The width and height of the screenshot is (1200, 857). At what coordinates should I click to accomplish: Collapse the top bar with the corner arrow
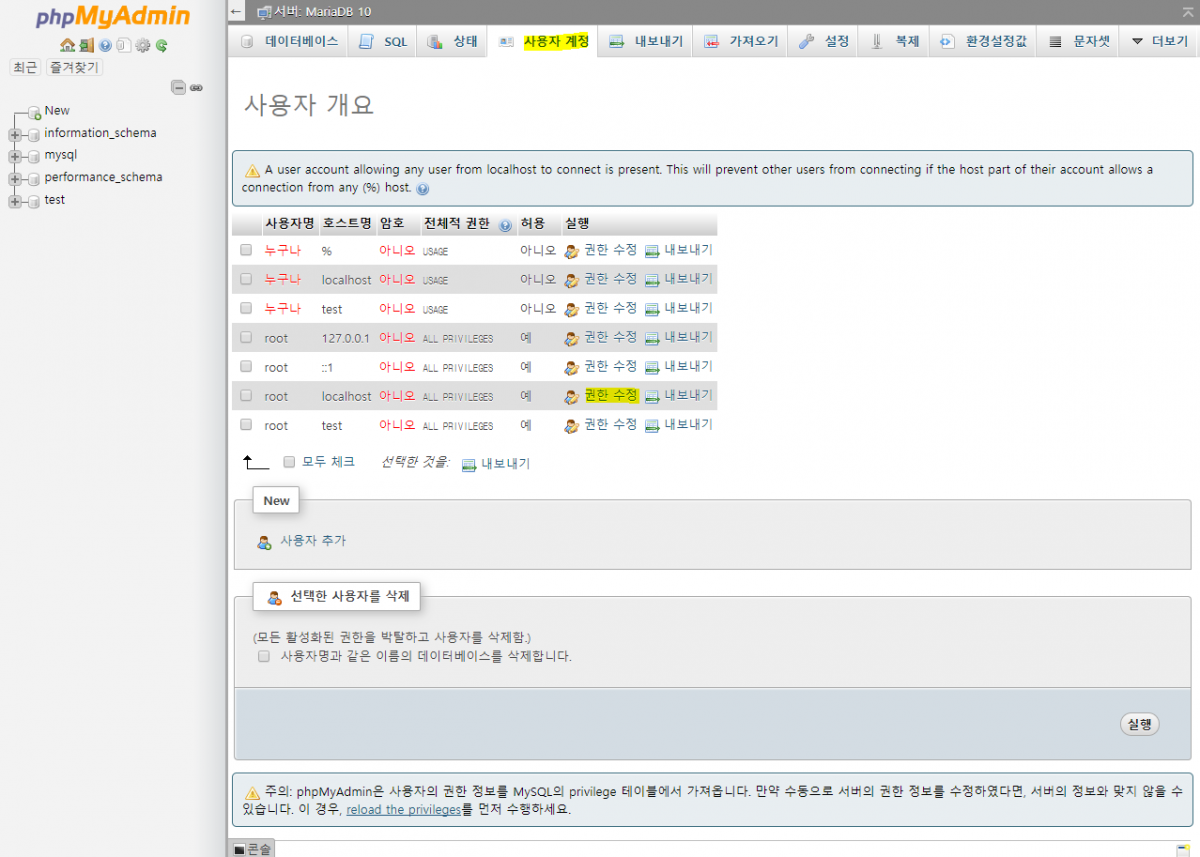(x=1187, y=10)
